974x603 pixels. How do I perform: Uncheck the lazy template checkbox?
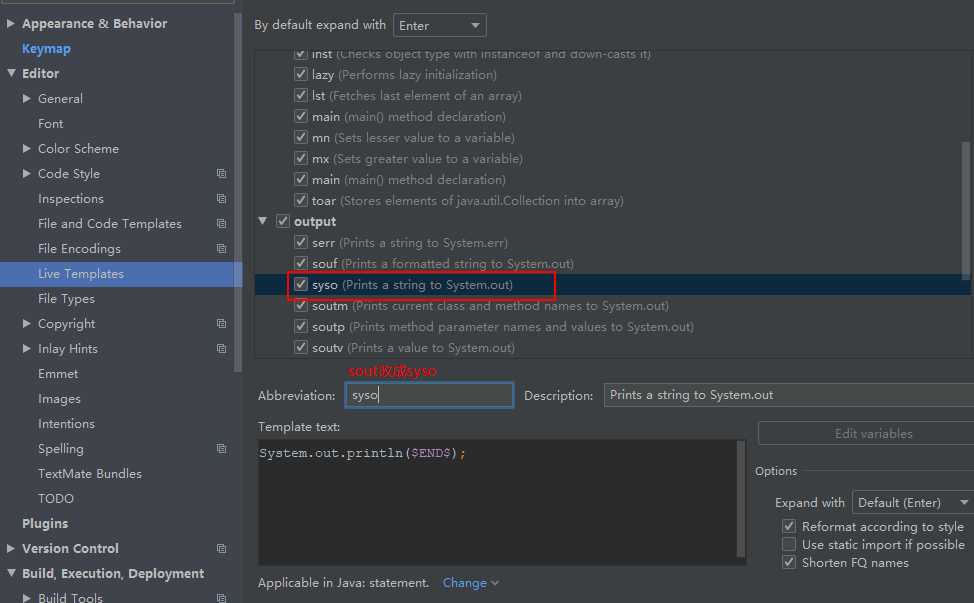click(301, 75)
